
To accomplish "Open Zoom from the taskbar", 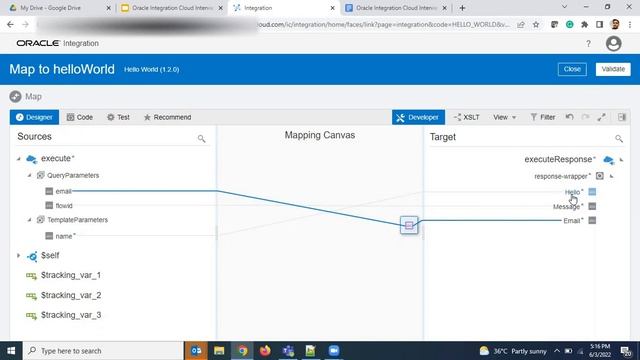I will (333, 351).
